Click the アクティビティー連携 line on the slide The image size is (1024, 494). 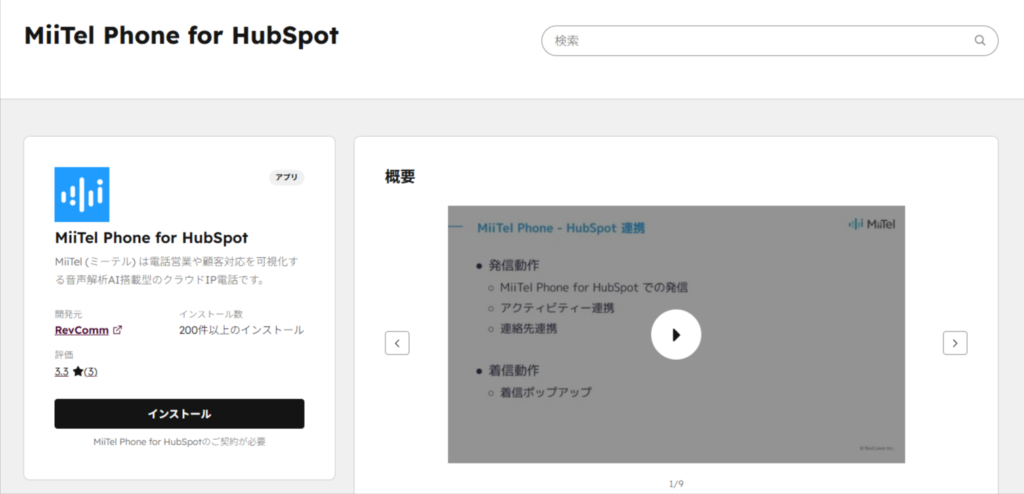557,308
